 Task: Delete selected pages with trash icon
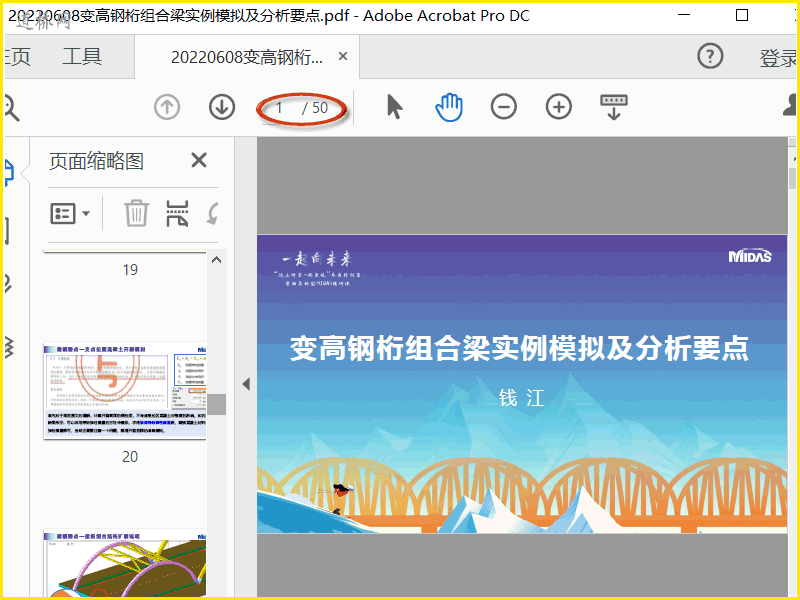[136, 213]
